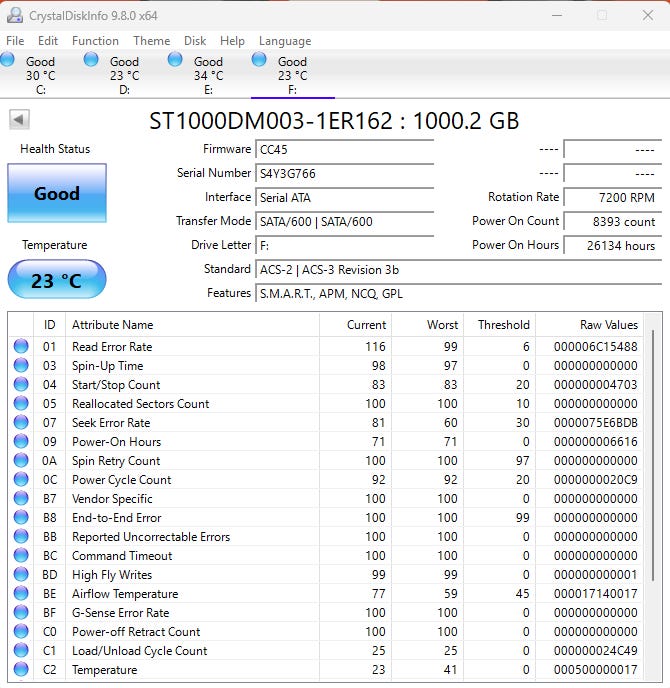Viewport: 670px width, 688px height.
Task: Click status orb for High Fly Writes row
Action: [21, 574]
